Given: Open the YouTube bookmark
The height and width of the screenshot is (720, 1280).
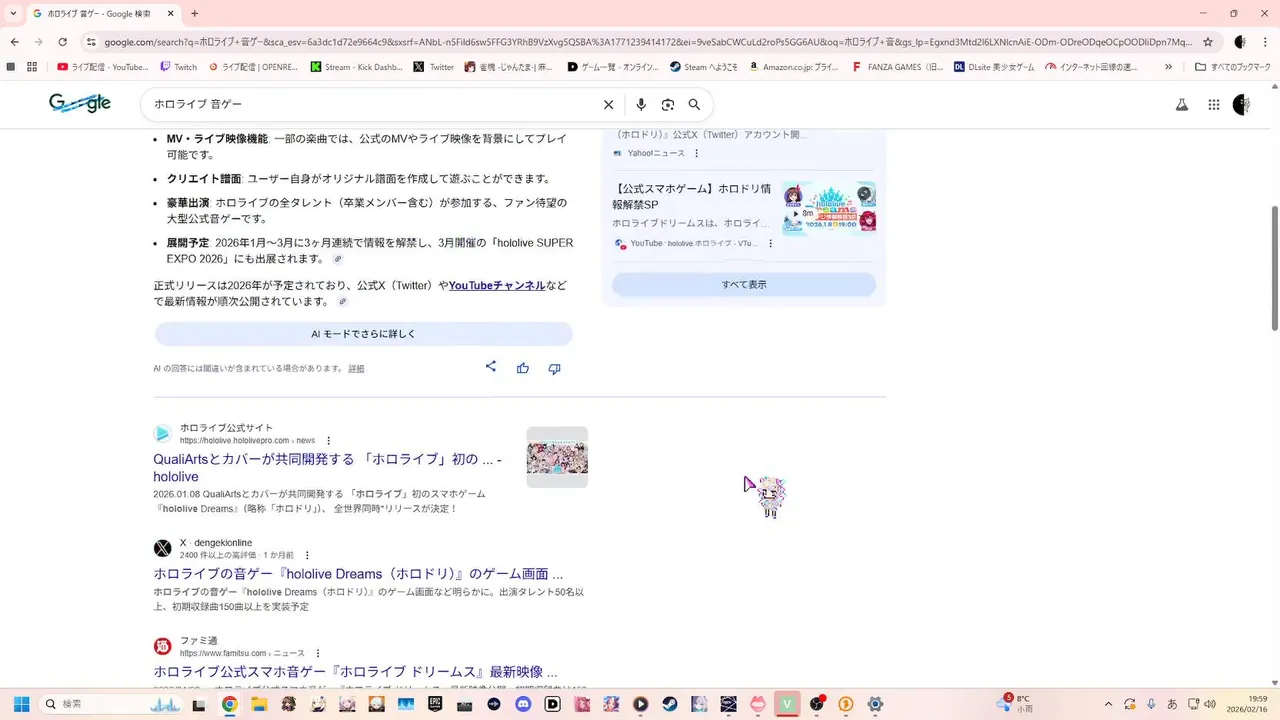Looking at the screenshot, I should (103, 67).
